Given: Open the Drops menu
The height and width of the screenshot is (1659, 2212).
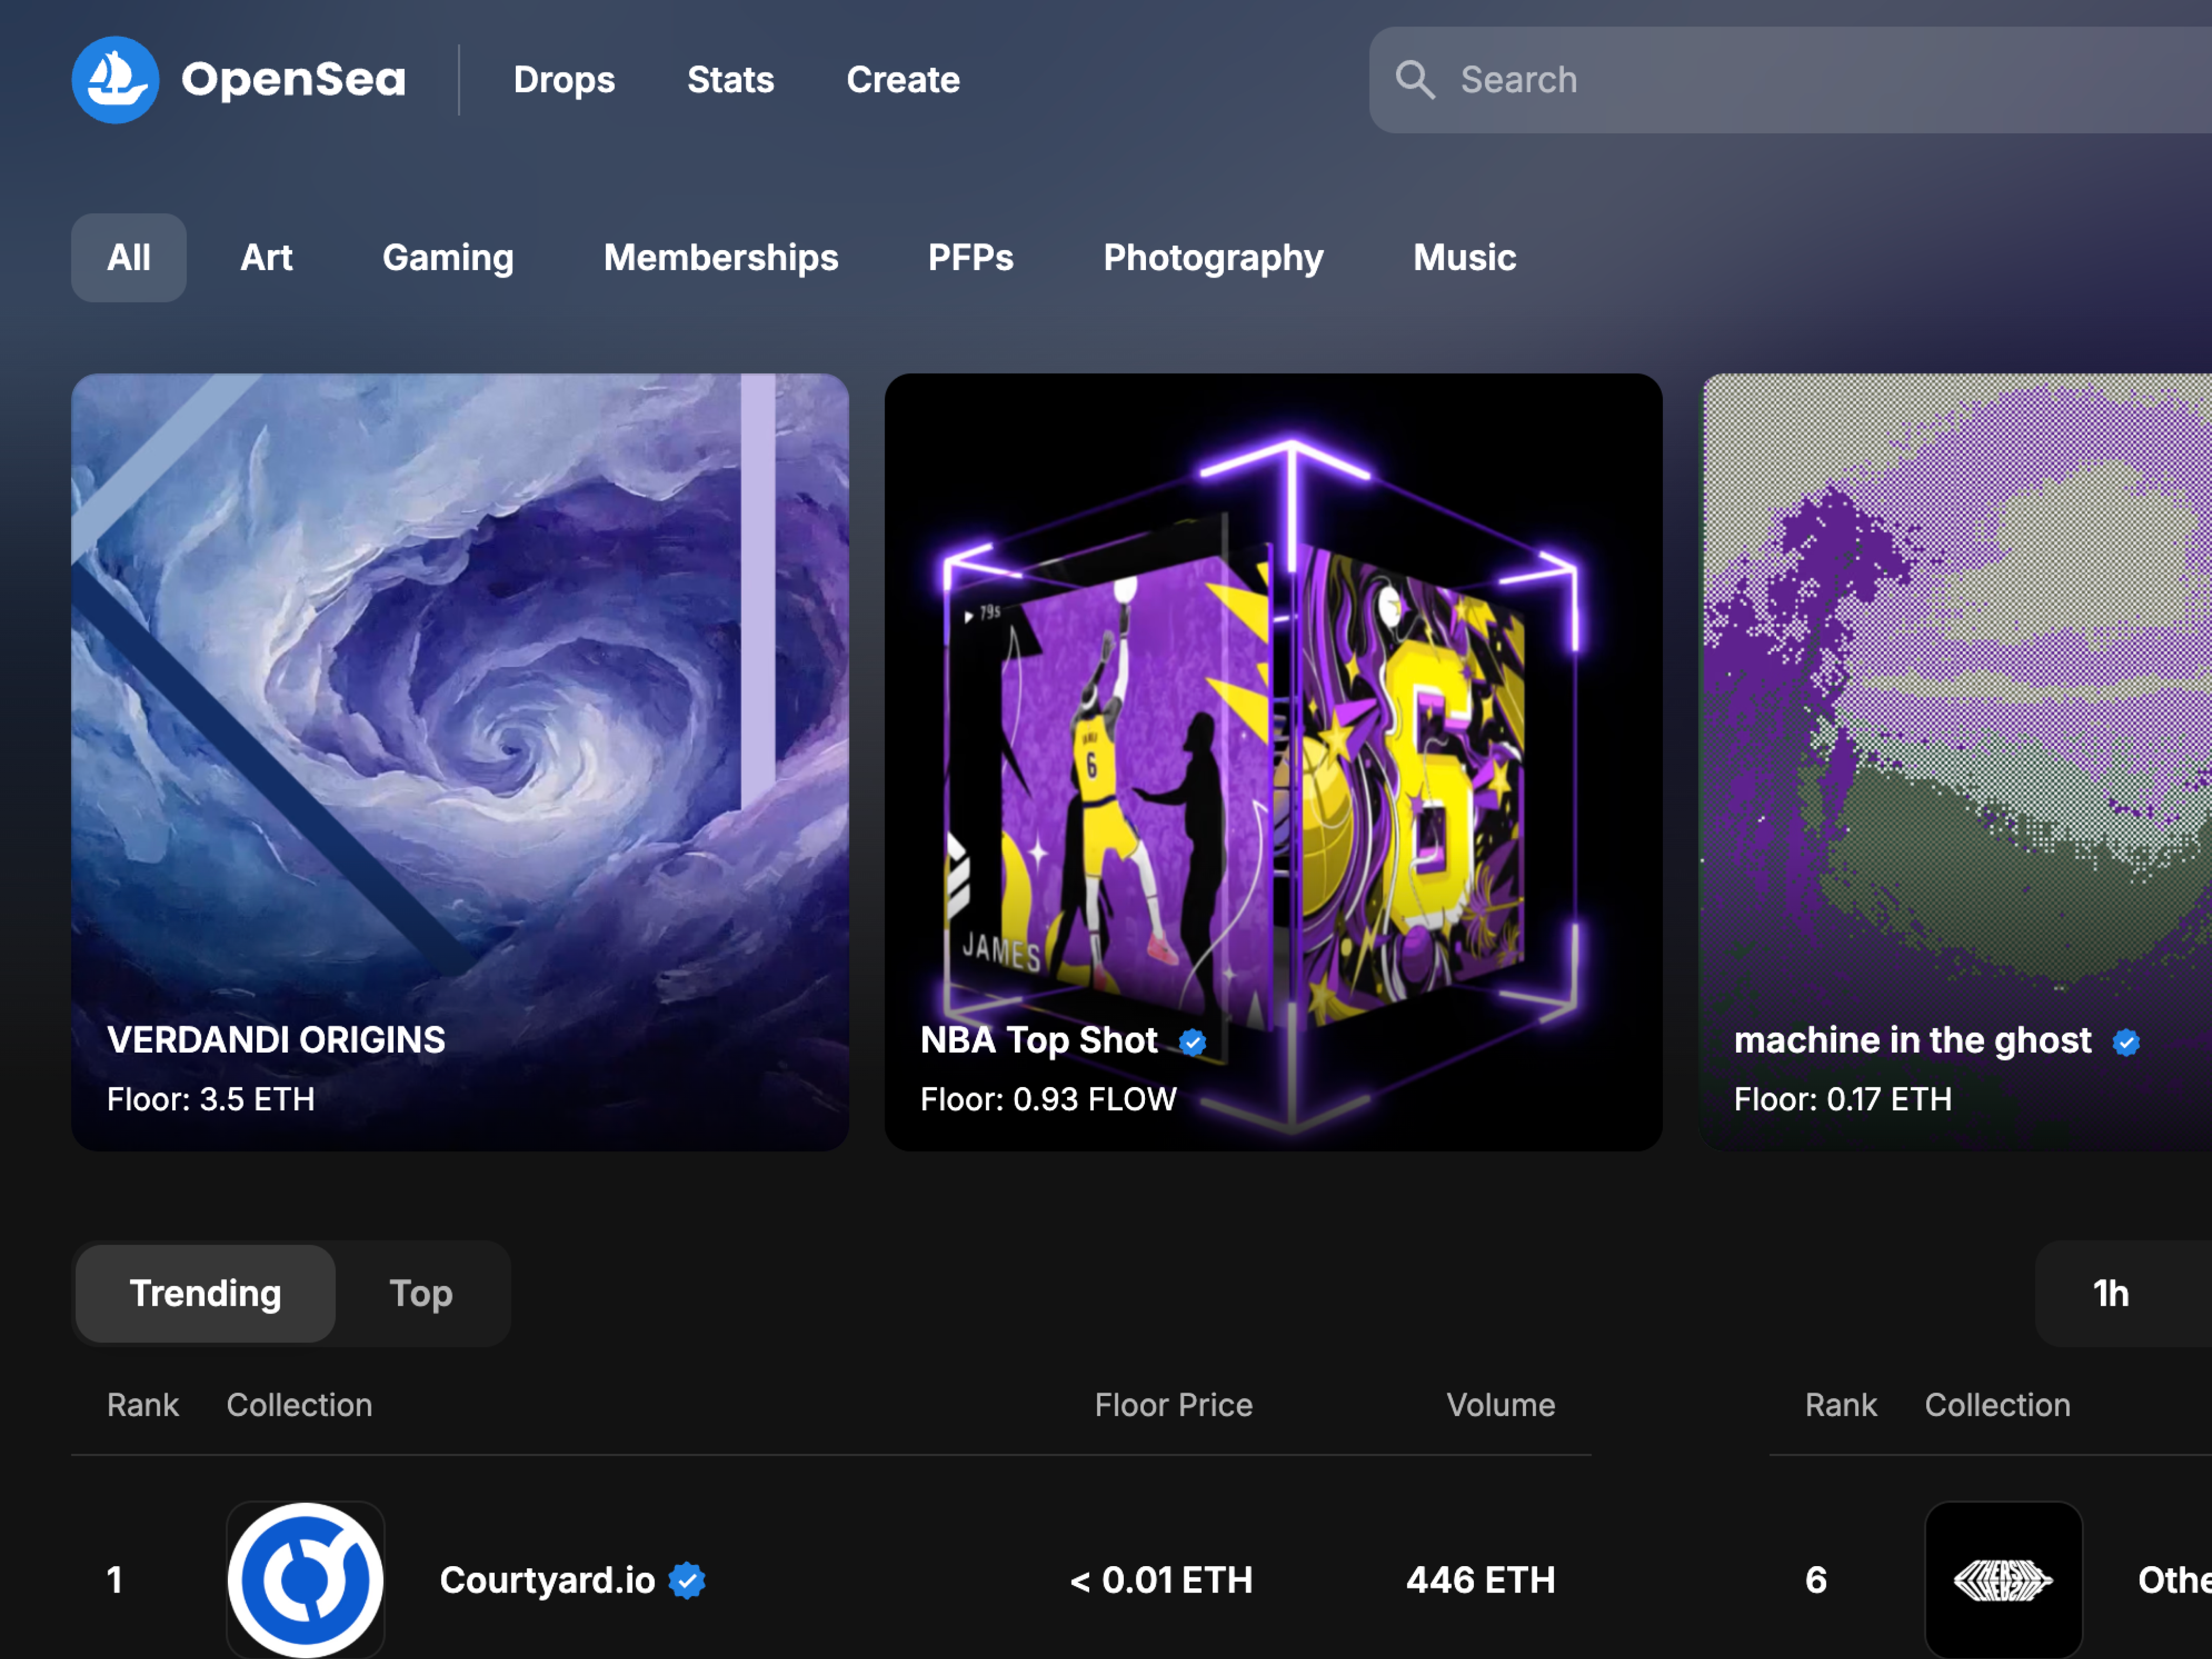Looking at the screenshot, I should pyautogui.click(x=564, y=80).
